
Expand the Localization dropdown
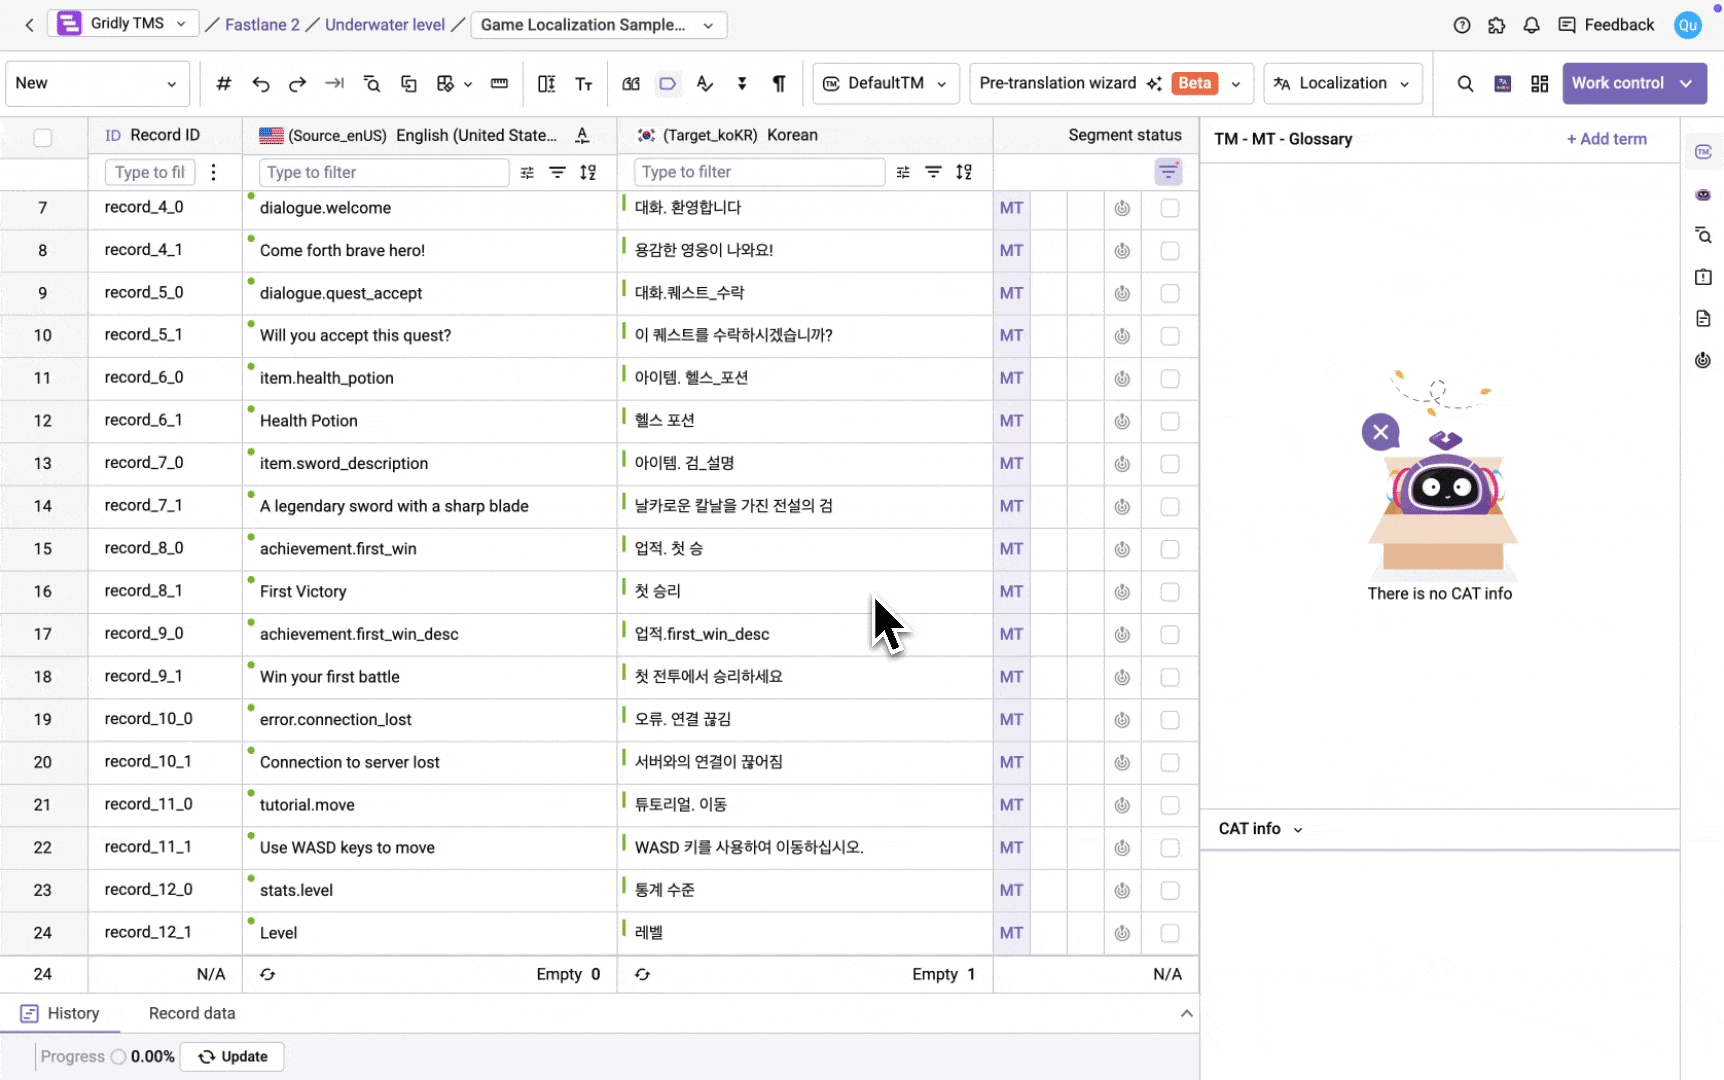tap(1343, 84)
